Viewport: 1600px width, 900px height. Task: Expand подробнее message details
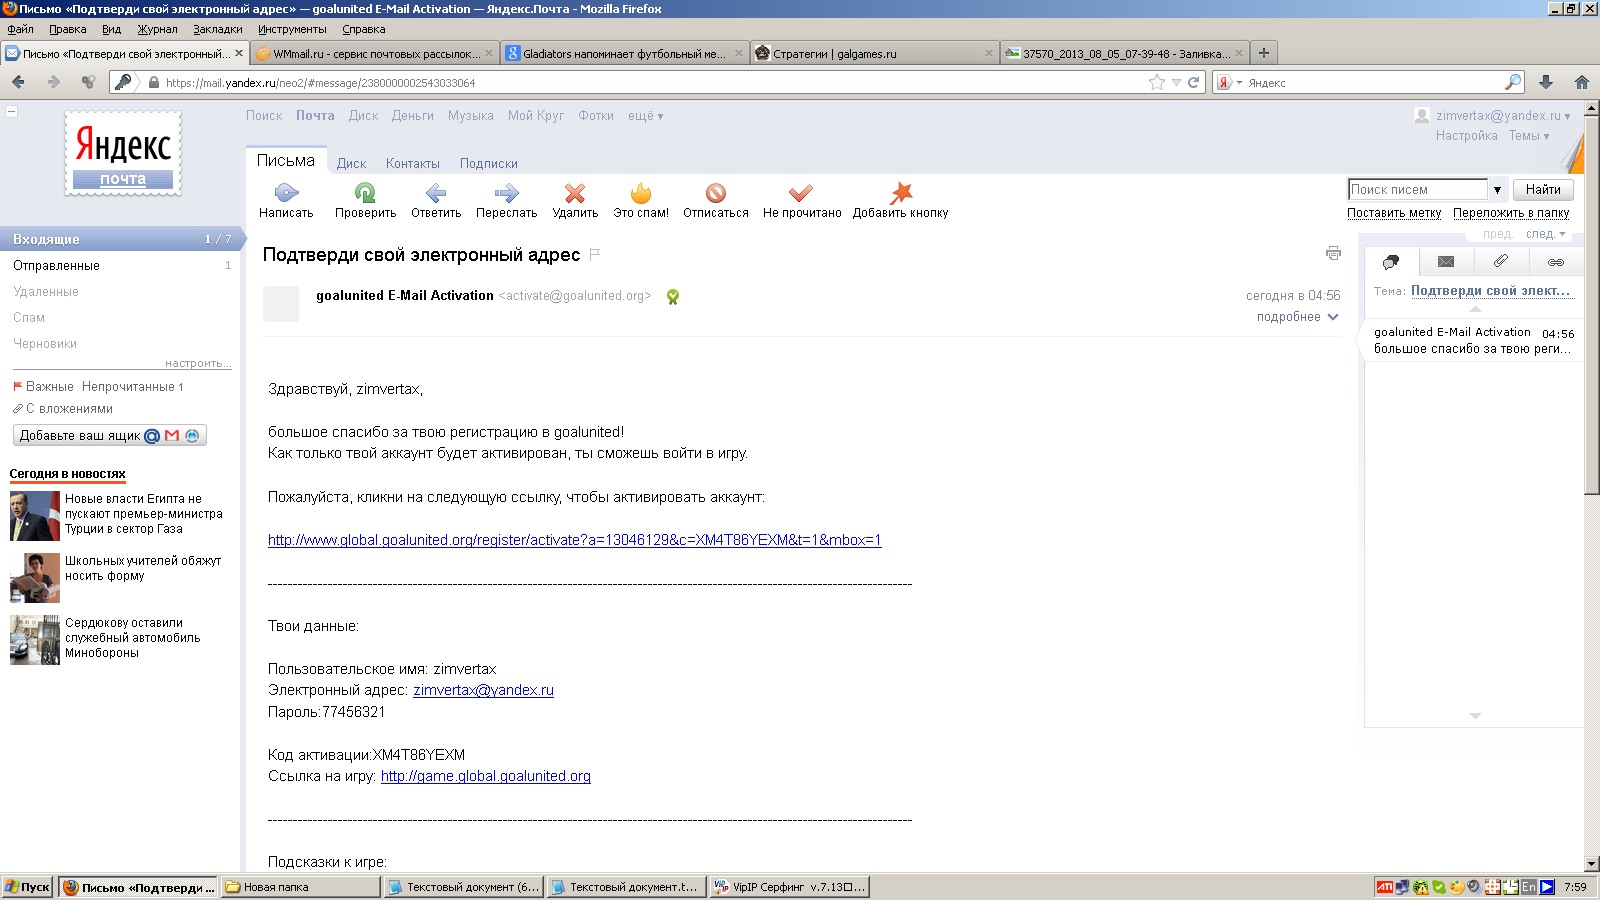[x=1297, y=317]
